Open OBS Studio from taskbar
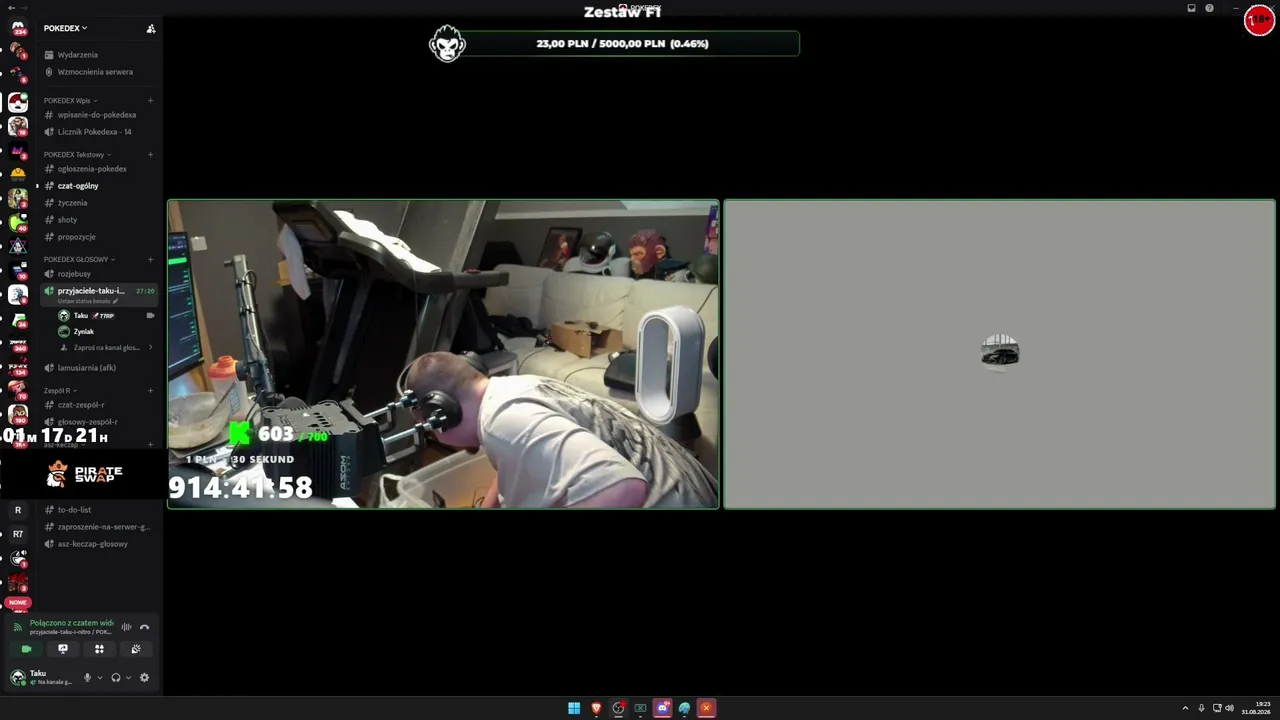This screenshot has height=720, width=1280. (618, 709)
